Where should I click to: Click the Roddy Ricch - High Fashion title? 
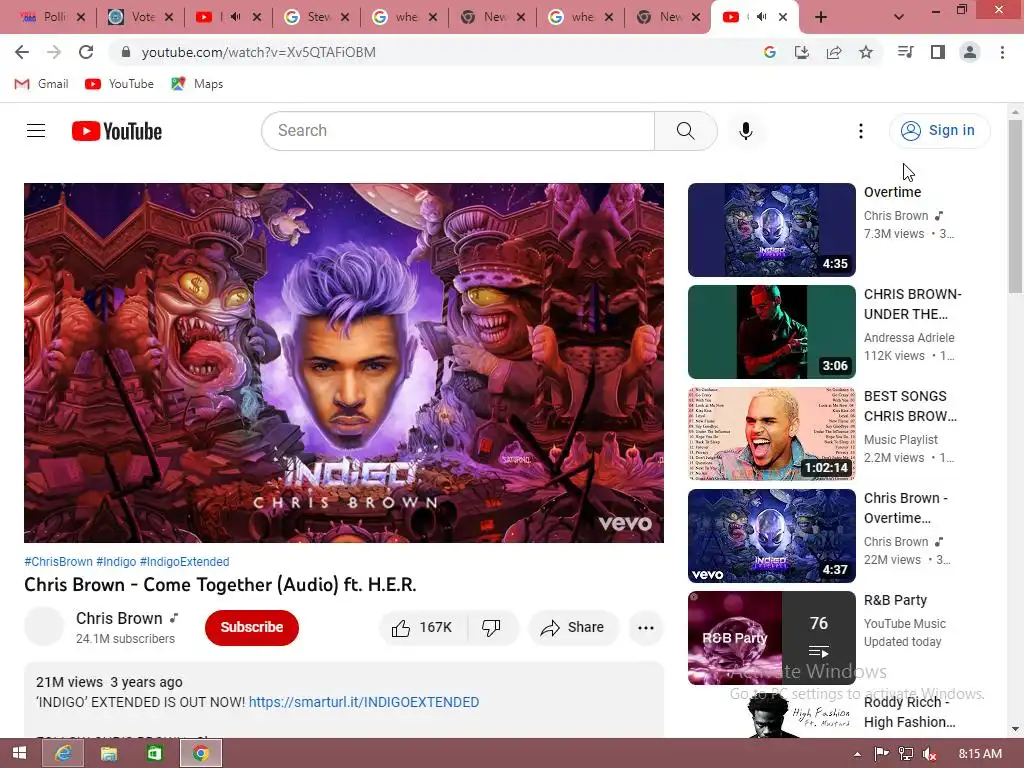(x=909, y=712)
